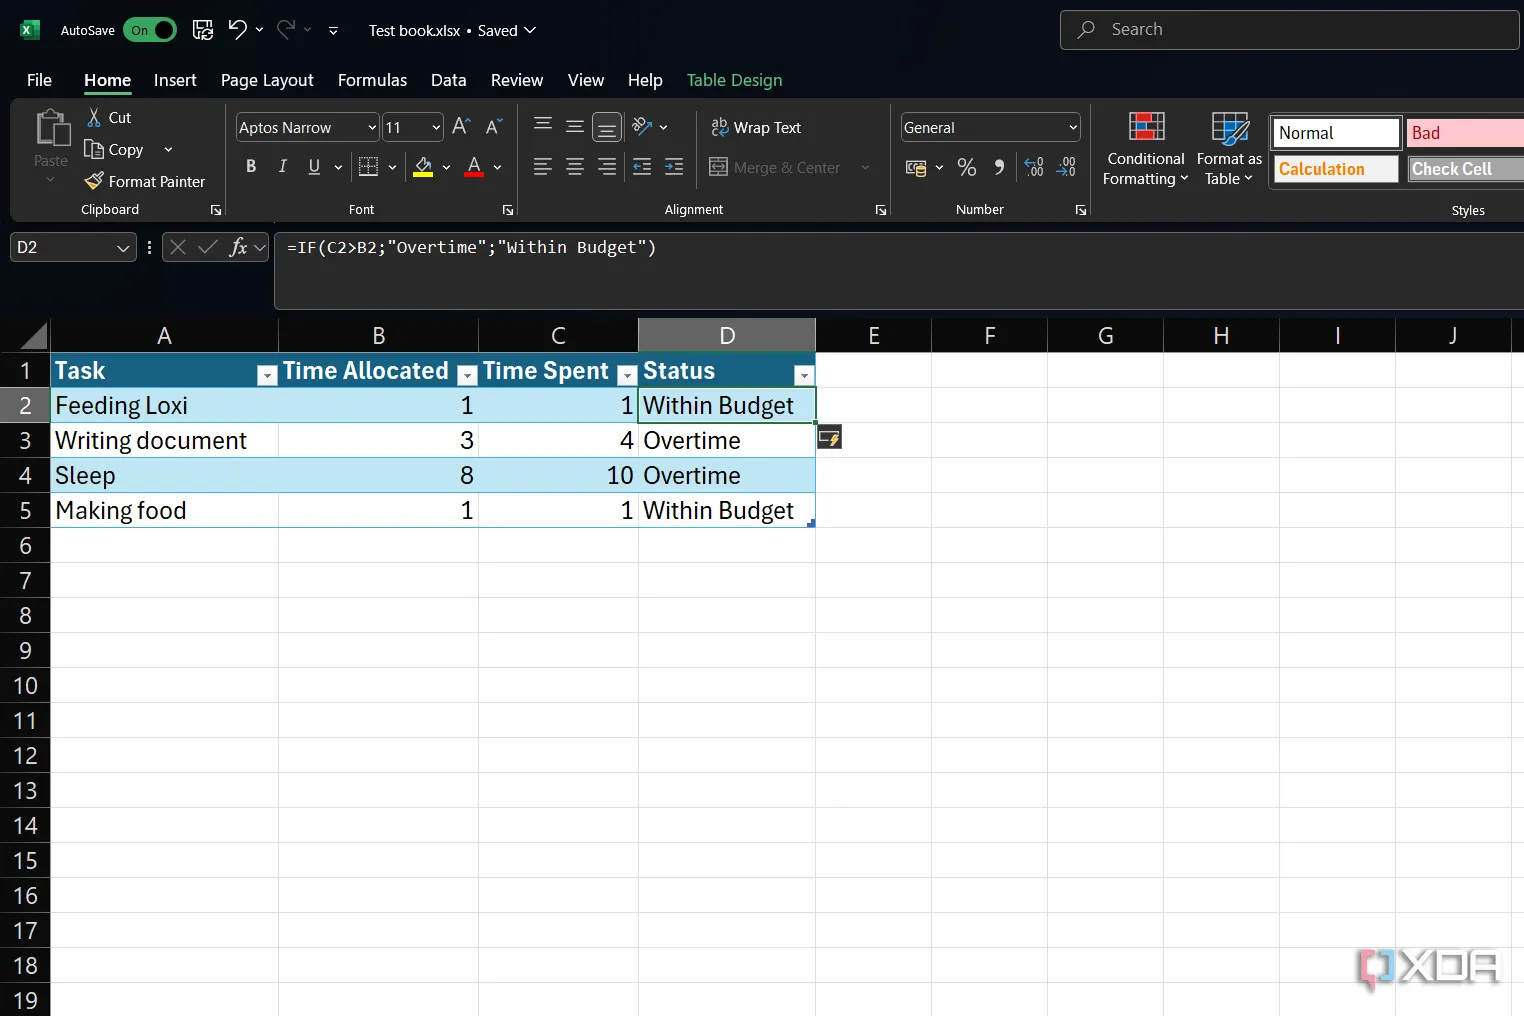This screenshot has width=1524, height=1016.
Task: Open the Status column filter dropdown
Action: click(804, 375)
